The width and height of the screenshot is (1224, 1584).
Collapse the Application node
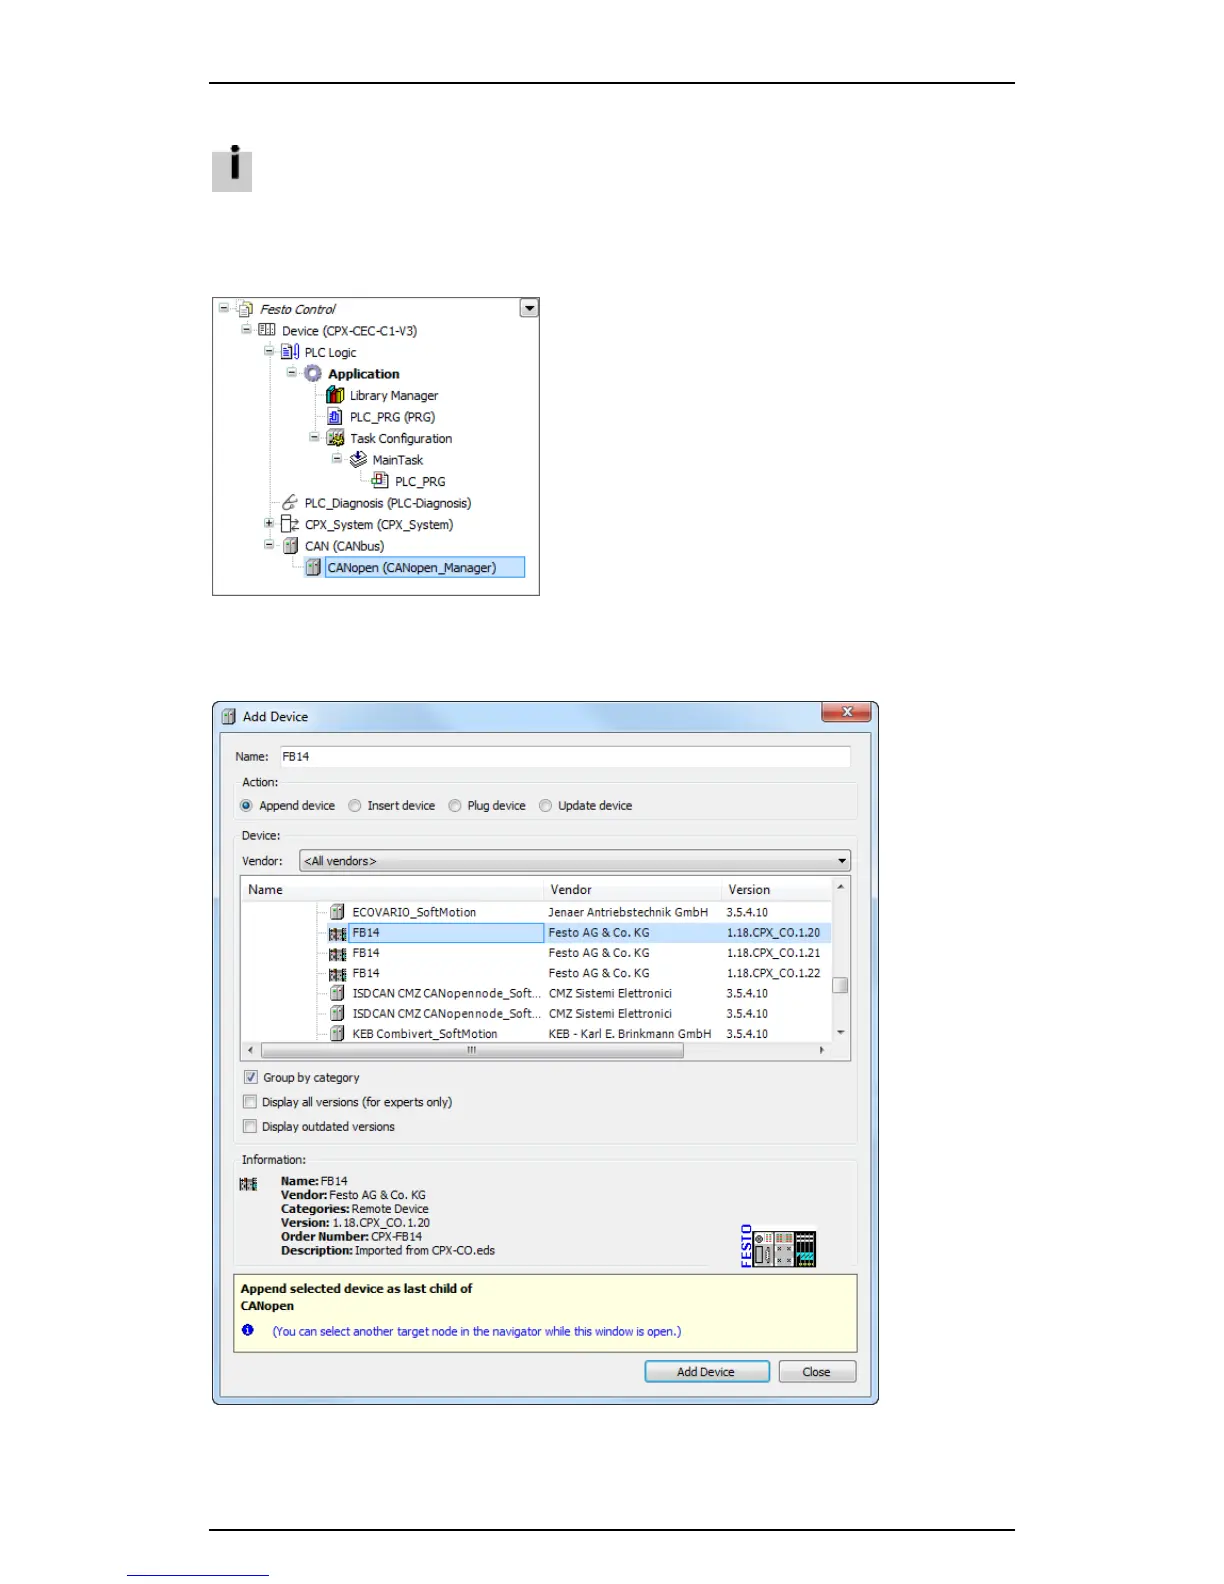(x=292, y=372)
